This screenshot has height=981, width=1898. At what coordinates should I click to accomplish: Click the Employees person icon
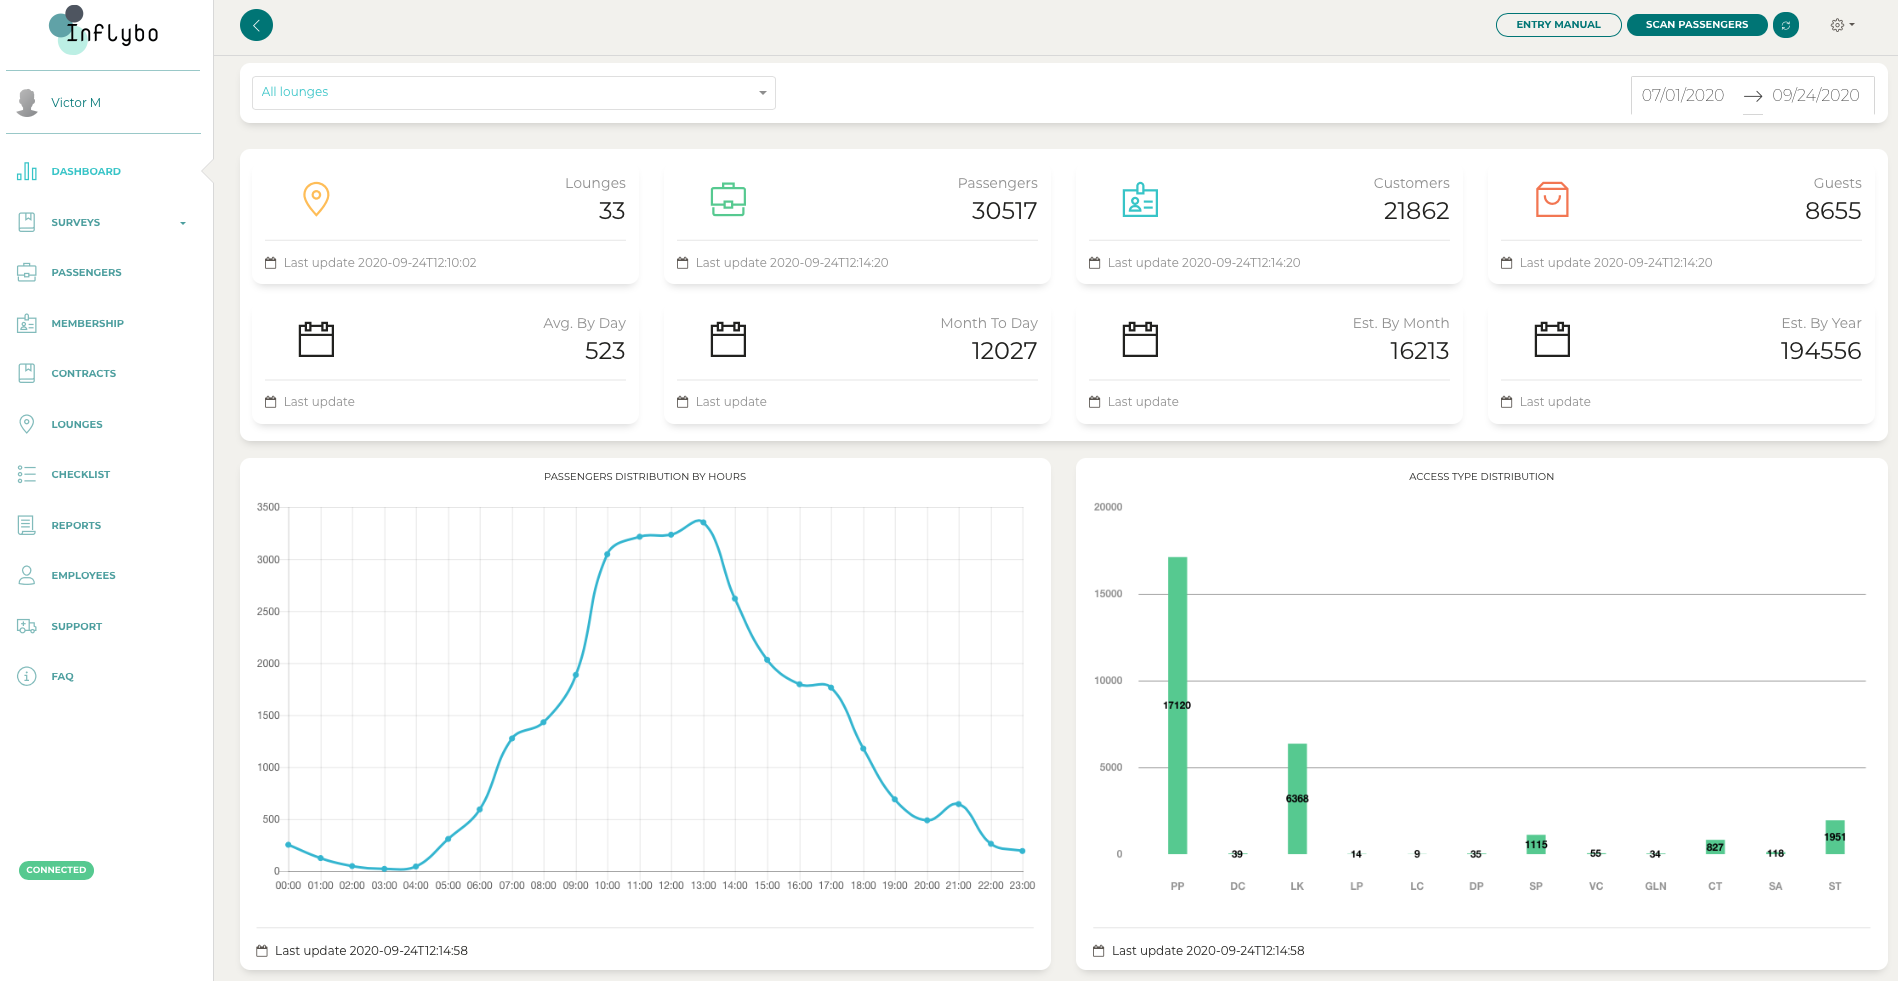tap(27, 575)
